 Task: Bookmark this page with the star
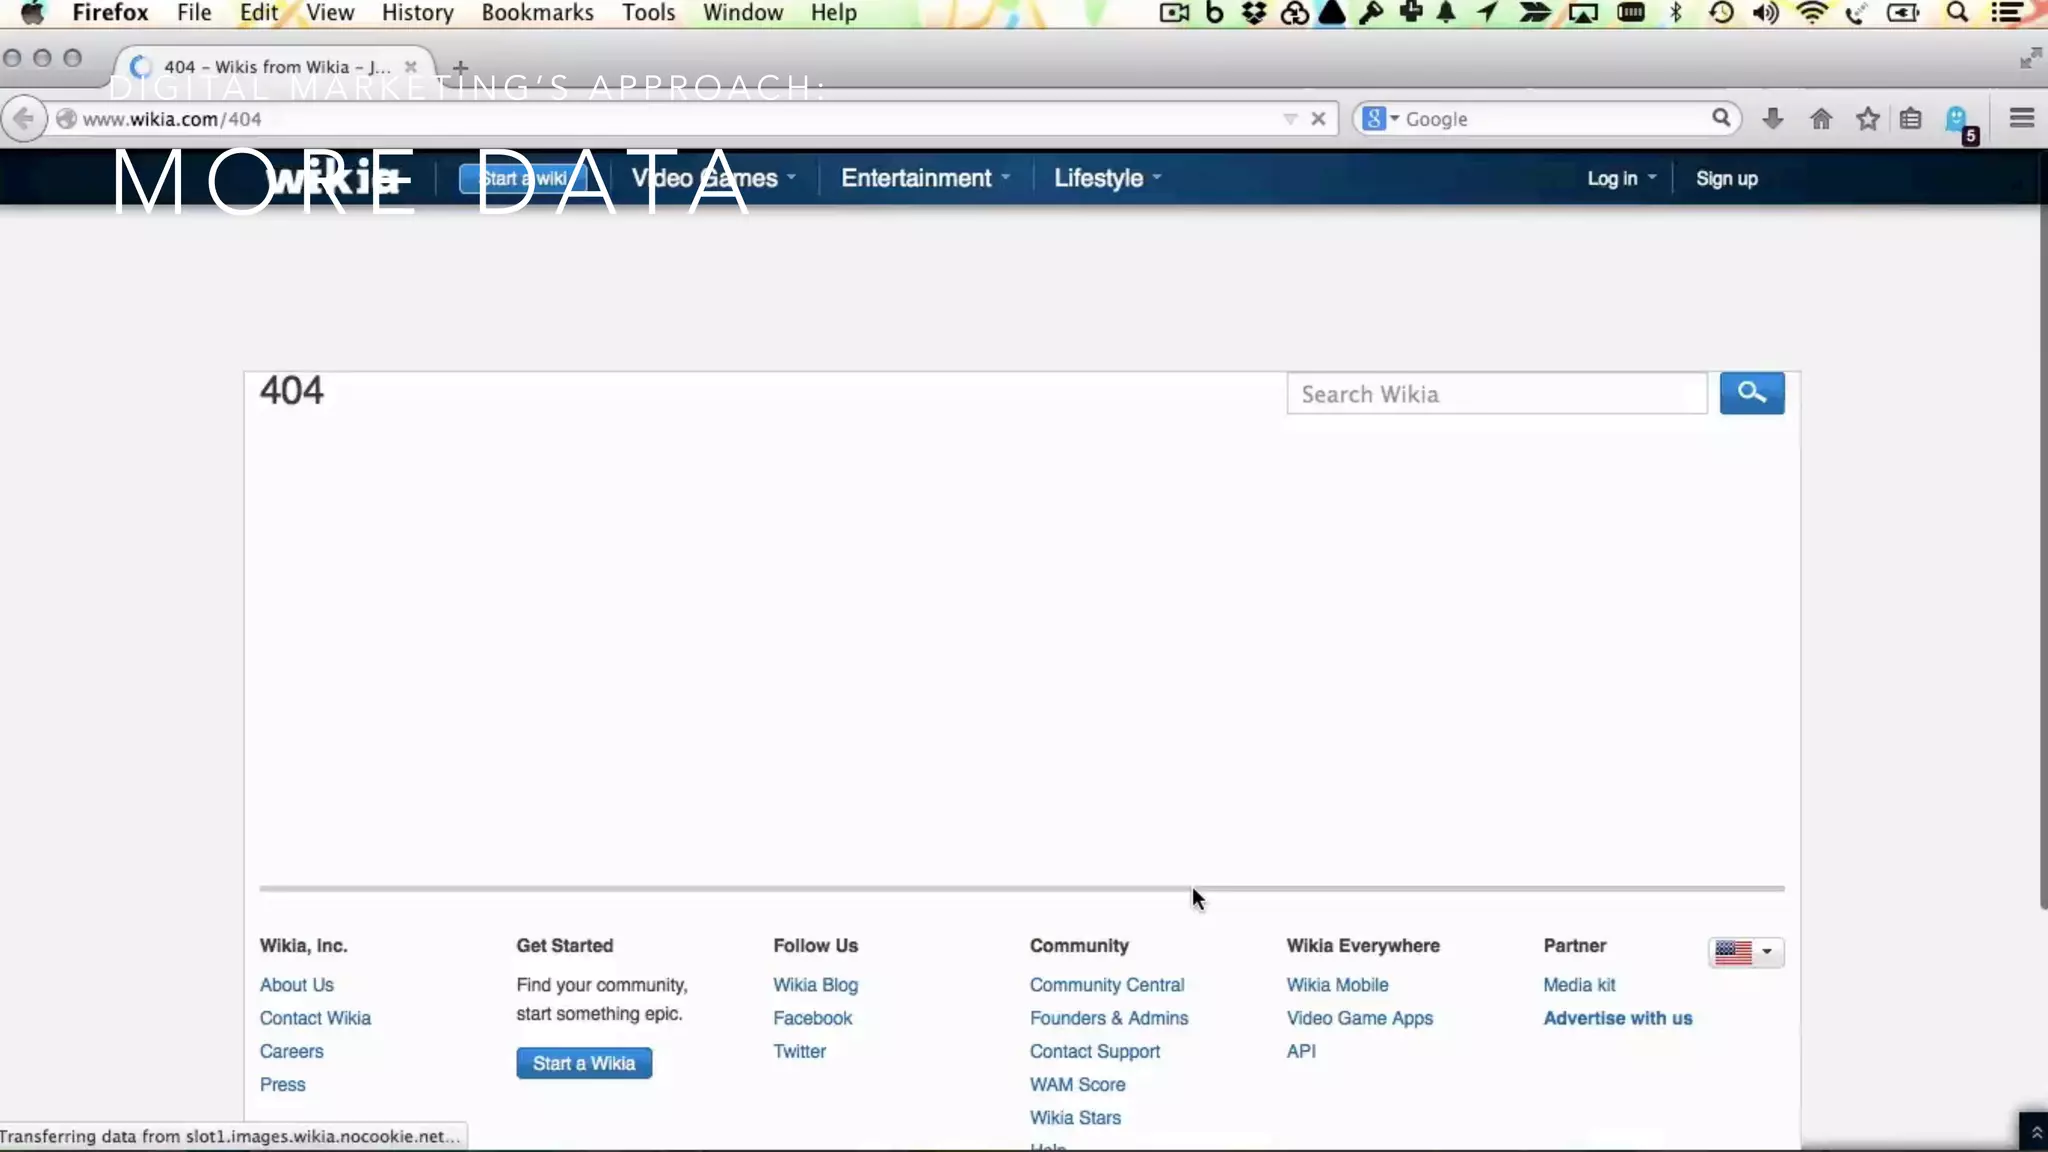[1867, 119]
